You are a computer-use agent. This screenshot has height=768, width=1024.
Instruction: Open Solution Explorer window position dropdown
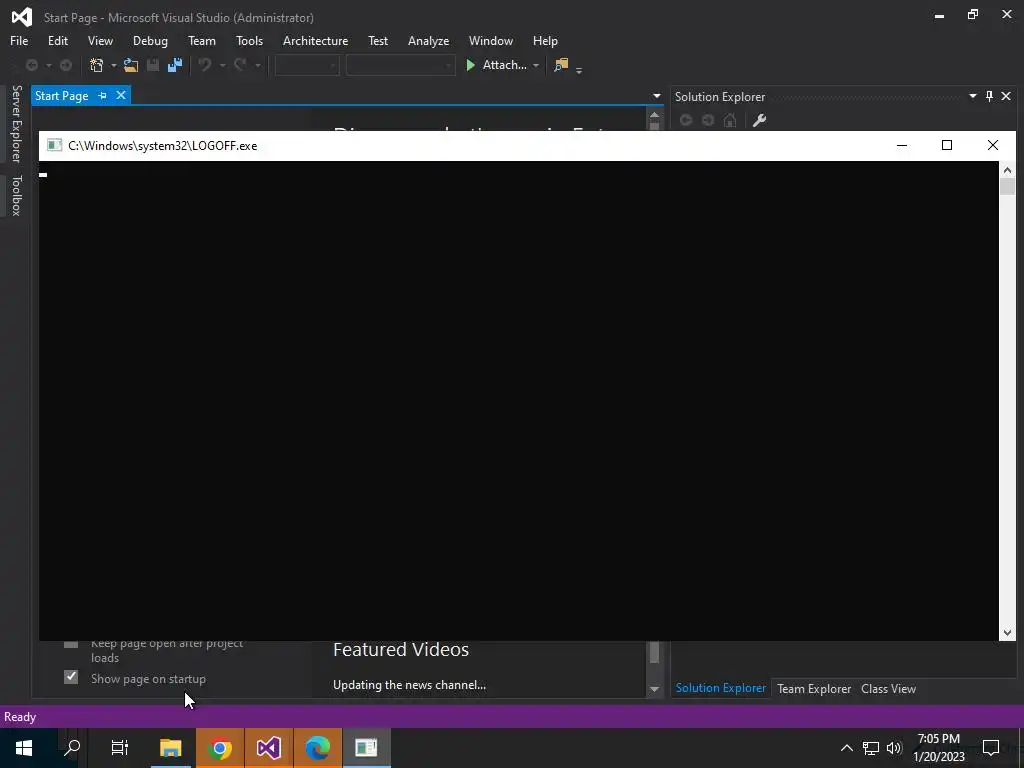[972, 96]
